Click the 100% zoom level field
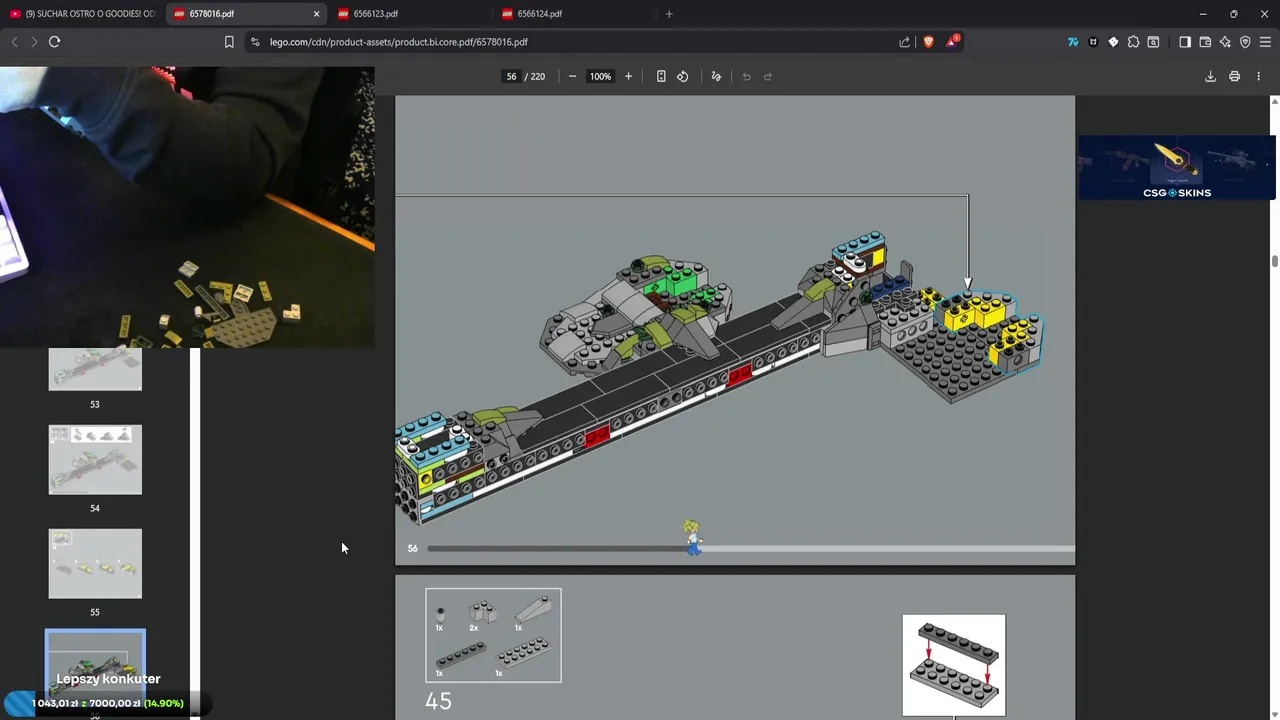The width and height of the screenshot is (1280, 720). (600, 76)
